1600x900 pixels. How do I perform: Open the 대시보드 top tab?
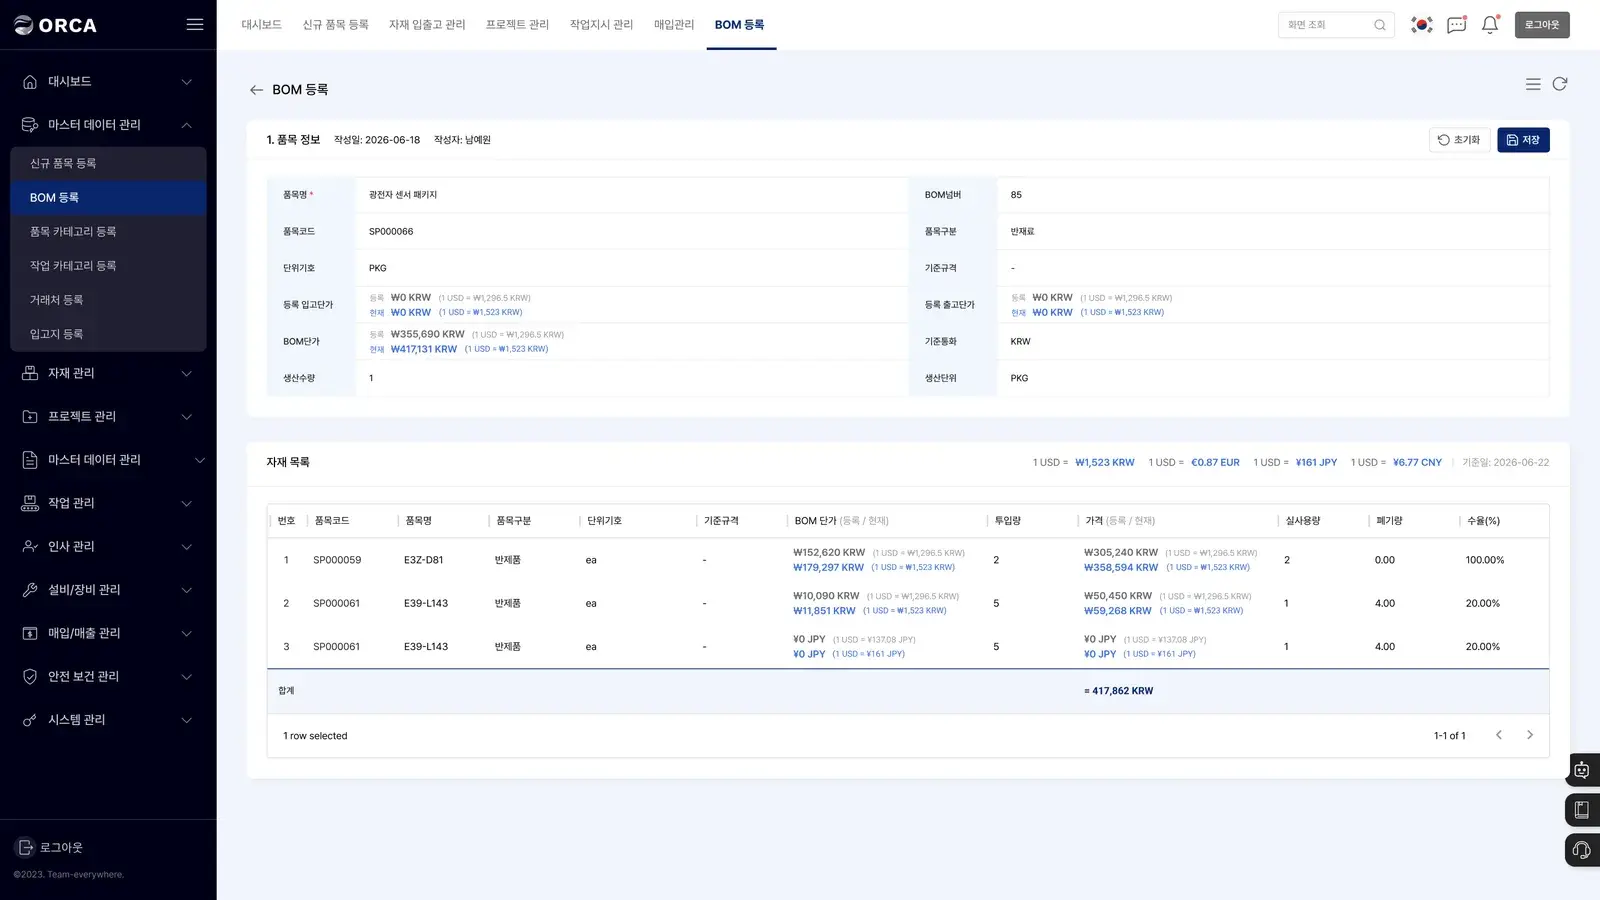coord(261,25)
